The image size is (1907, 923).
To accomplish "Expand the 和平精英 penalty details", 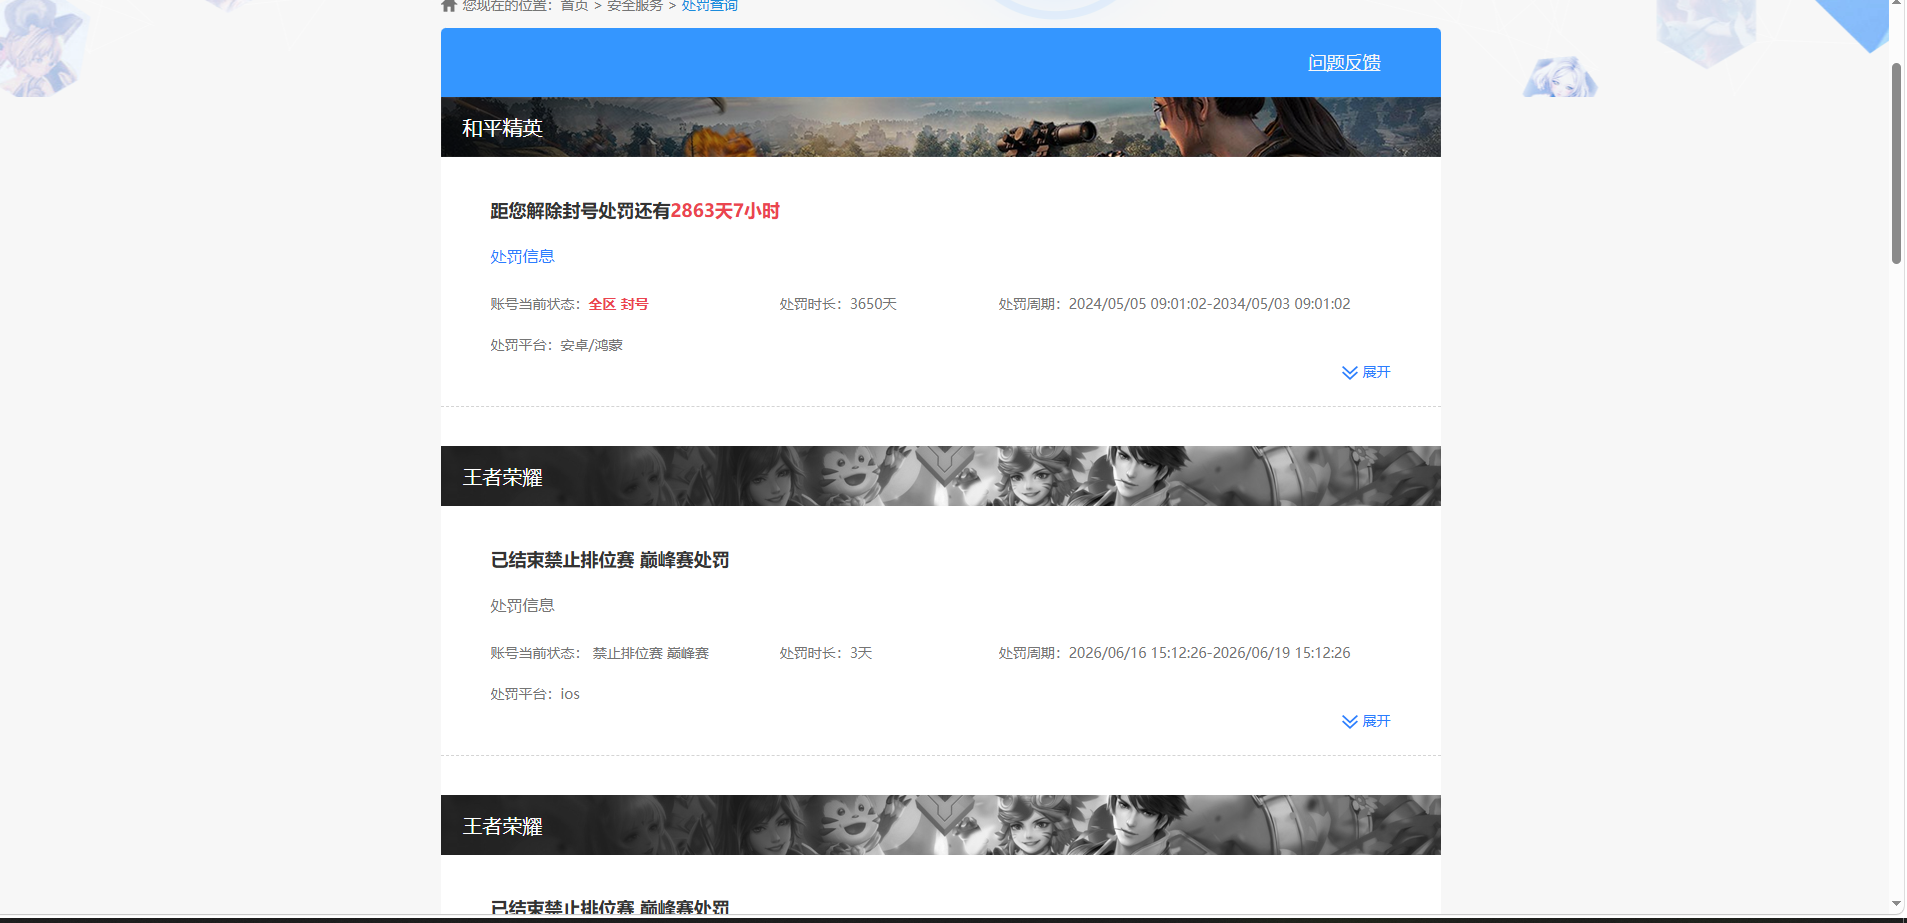I will pyautogui.click(x=1366, y=372).
